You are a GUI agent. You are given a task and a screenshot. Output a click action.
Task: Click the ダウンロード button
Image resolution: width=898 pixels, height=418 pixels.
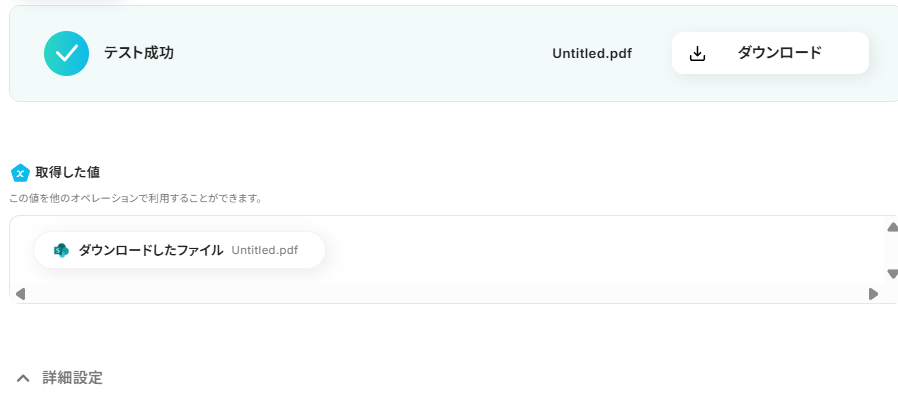pos(770,53)
